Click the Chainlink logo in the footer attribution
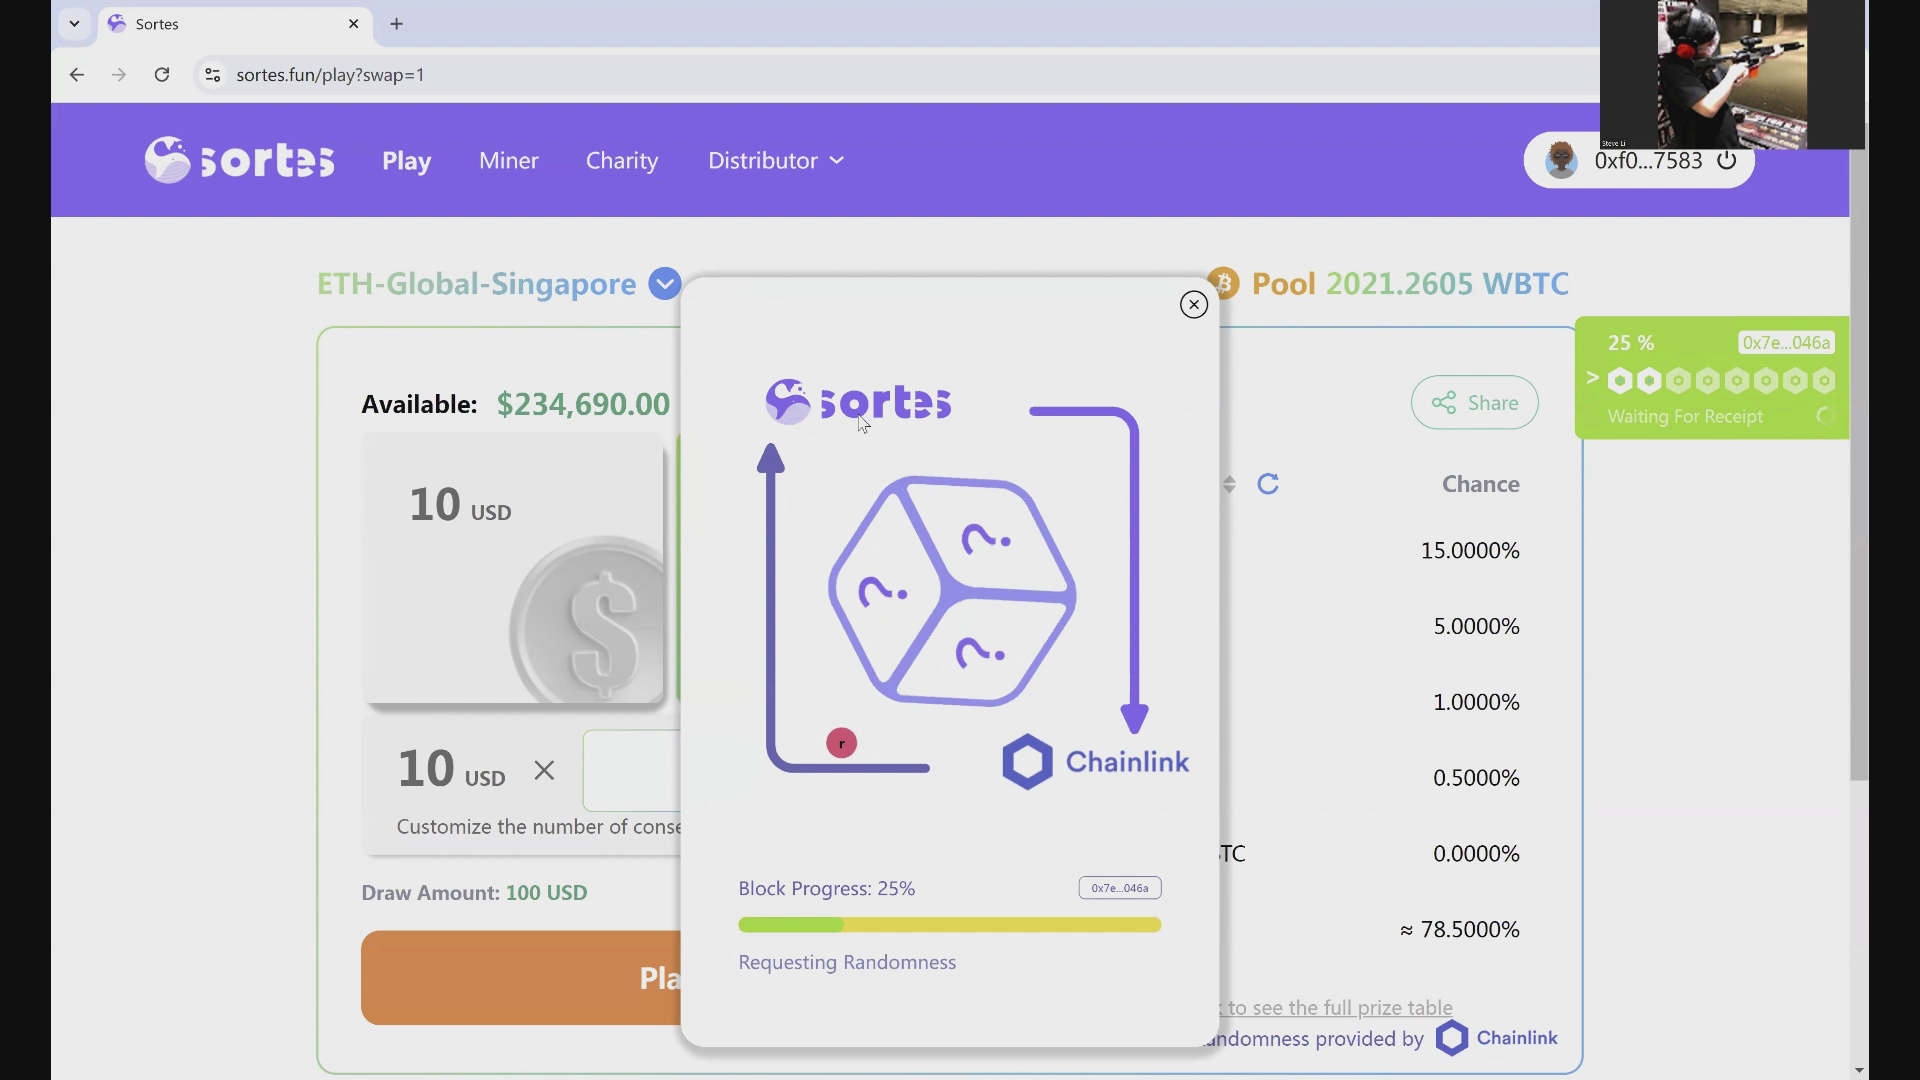The height and width of the screenshot is (1080, 1920). 1451,1038
